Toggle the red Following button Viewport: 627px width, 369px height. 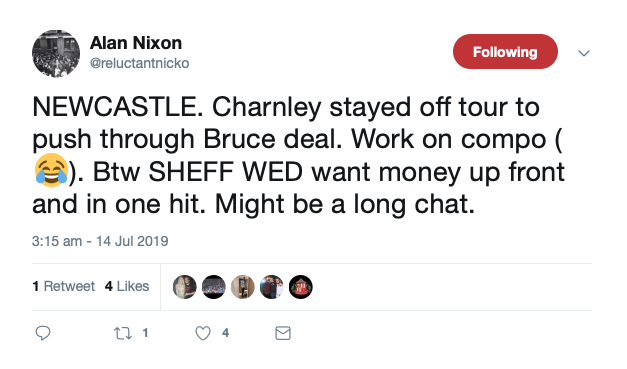[505, 52]
